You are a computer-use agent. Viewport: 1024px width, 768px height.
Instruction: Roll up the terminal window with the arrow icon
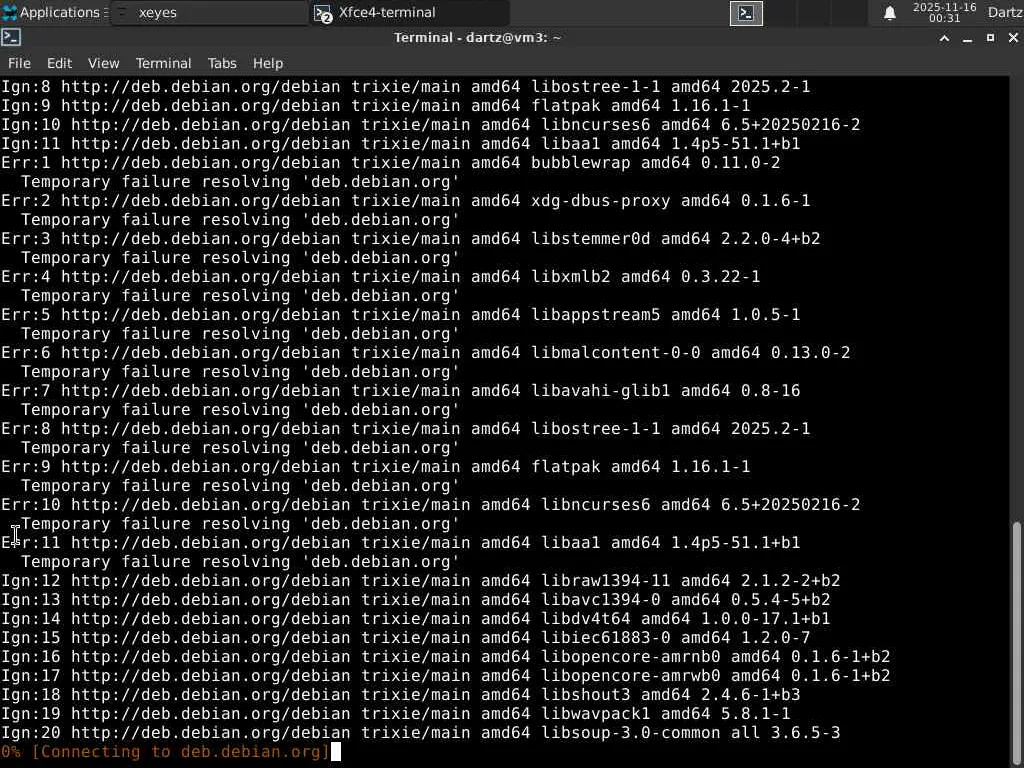tap(944, 39)
